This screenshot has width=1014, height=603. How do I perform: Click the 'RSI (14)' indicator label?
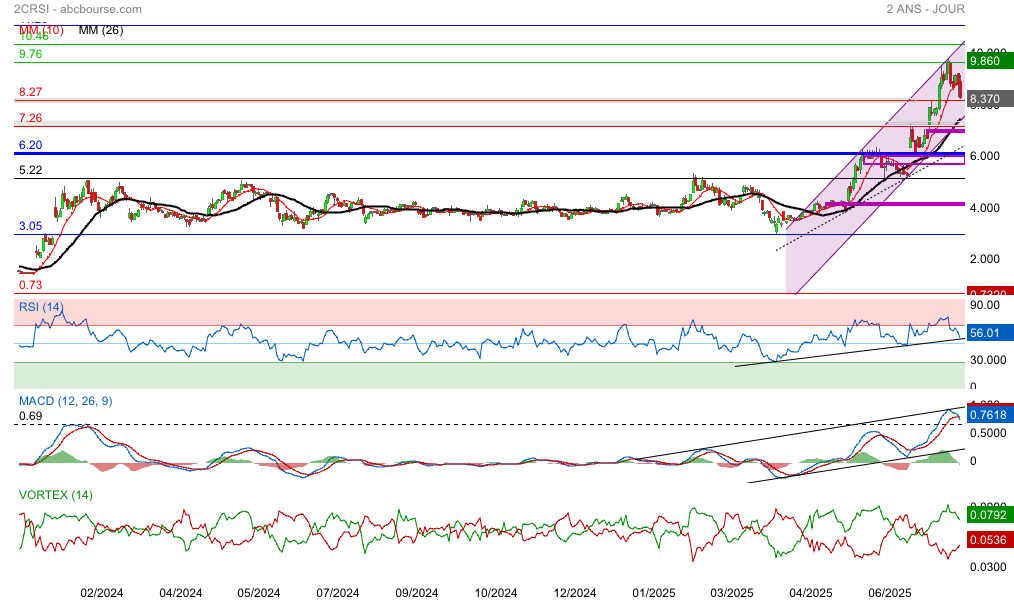pos(41,307)
